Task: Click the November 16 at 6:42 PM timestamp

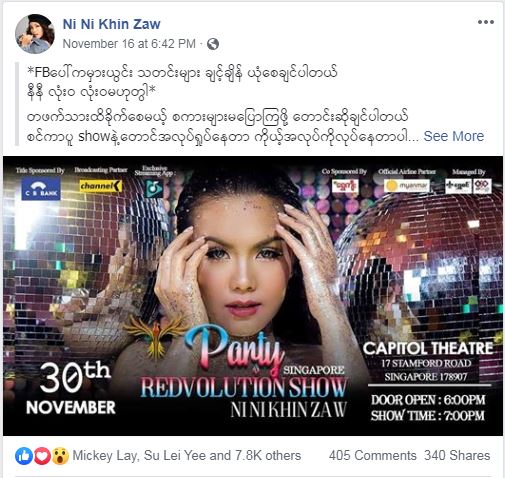Action: (x=129, y=44)
